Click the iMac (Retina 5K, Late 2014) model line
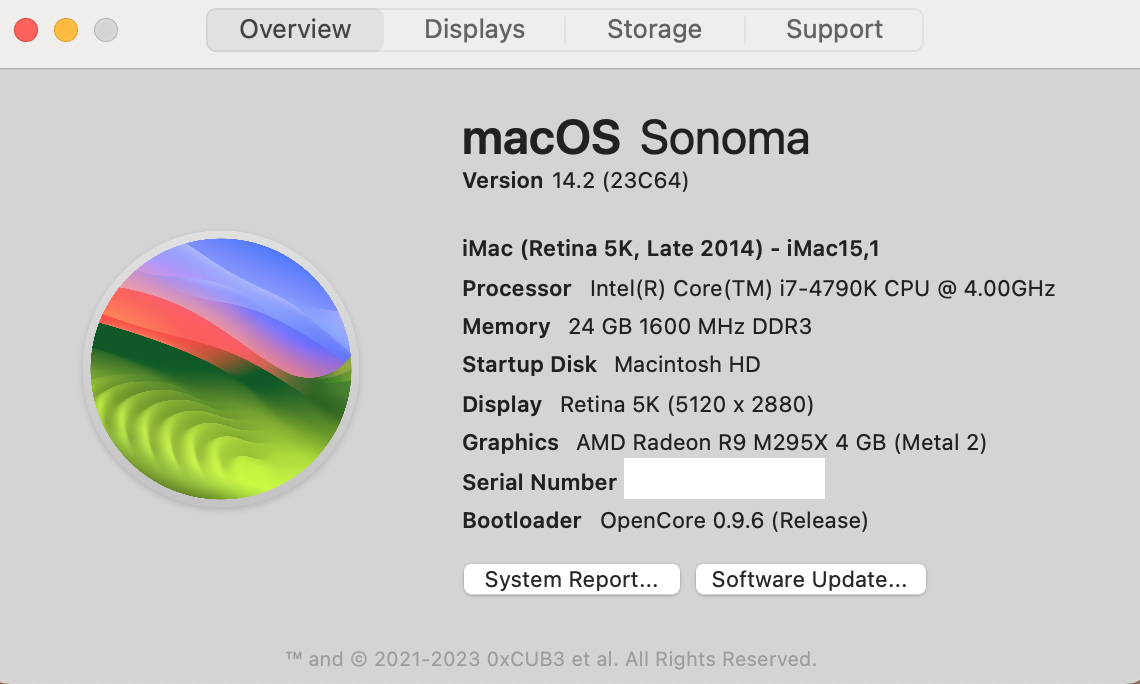The width and height of the screenshot is (1140, 684). [x=670, y=249]
